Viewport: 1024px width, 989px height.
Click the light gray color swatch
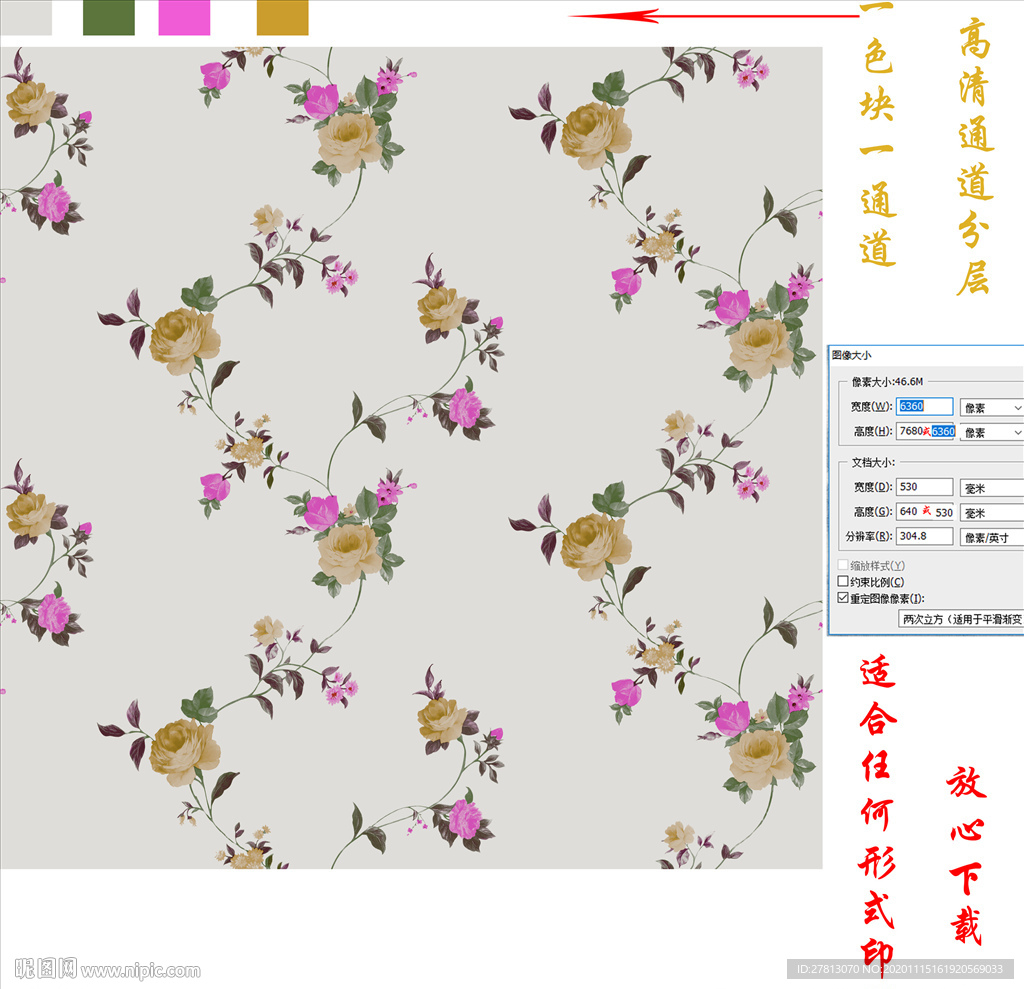pyautogui.click(x=25, y=17)
